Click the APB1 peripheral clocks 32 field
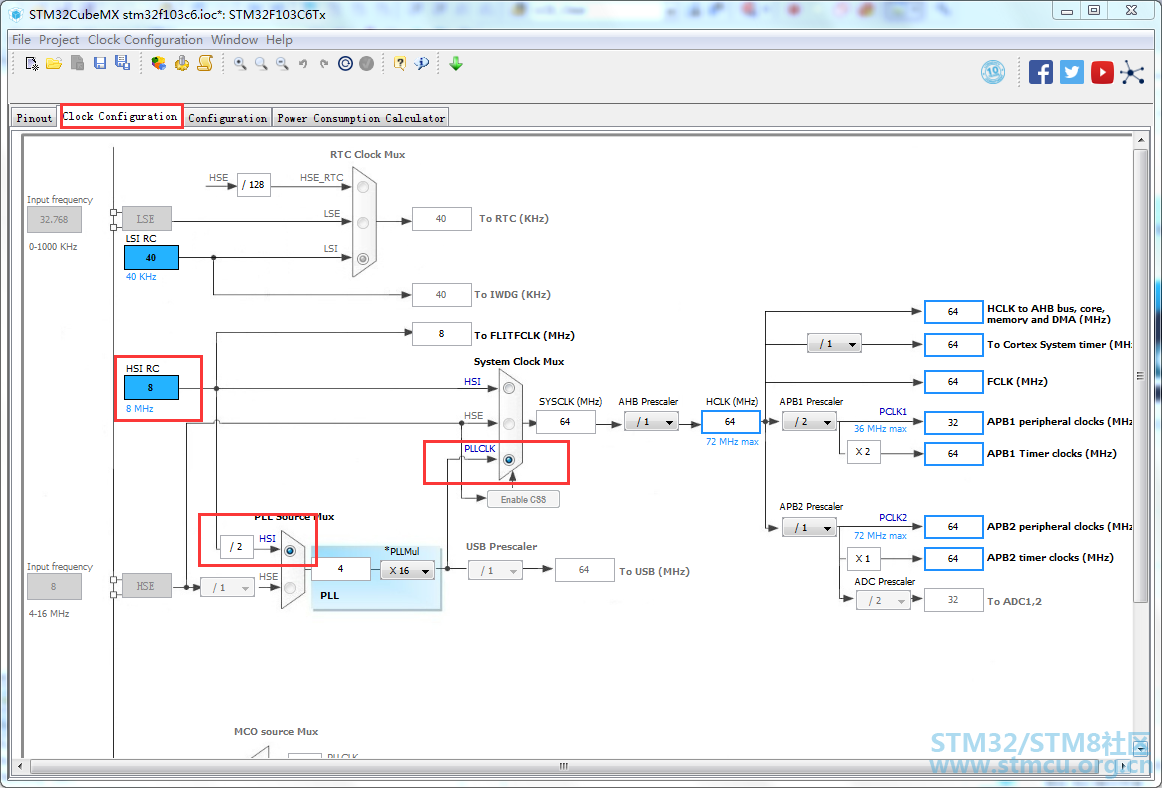1162x788 pixels. click(953, 422)
